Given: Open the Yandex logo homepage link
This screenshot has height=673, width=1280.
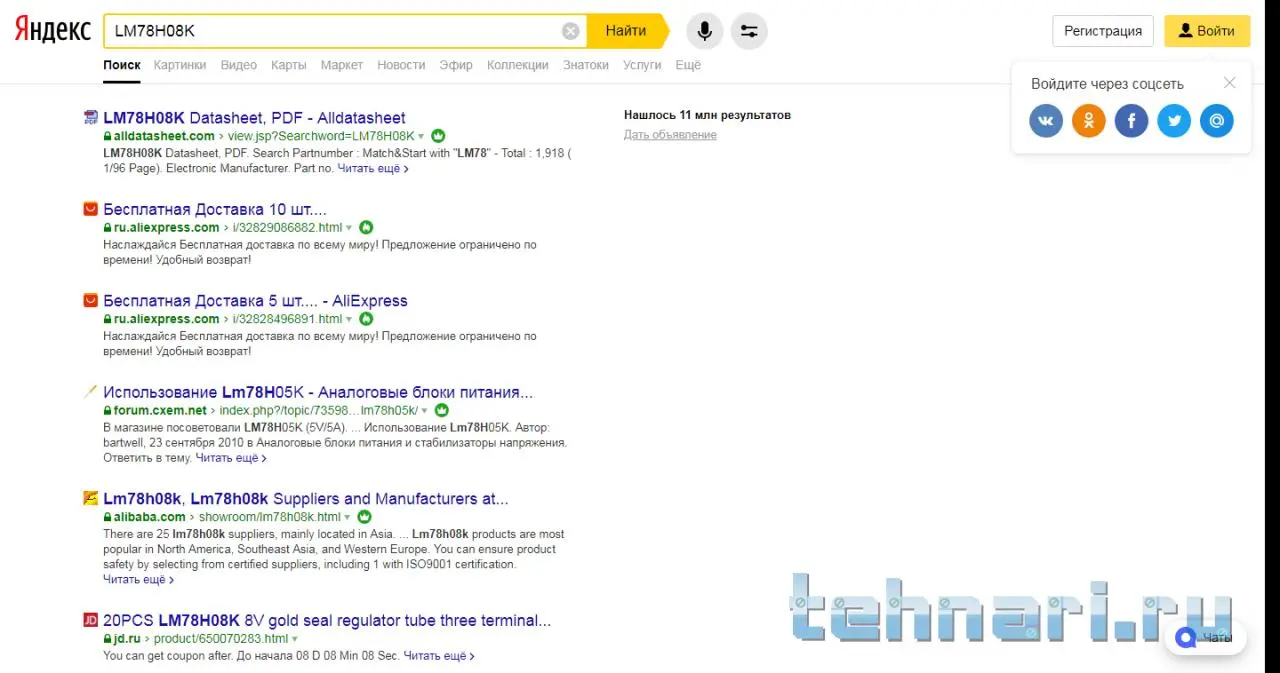Looking at the screenshot, I should click(x=52, y=30).
